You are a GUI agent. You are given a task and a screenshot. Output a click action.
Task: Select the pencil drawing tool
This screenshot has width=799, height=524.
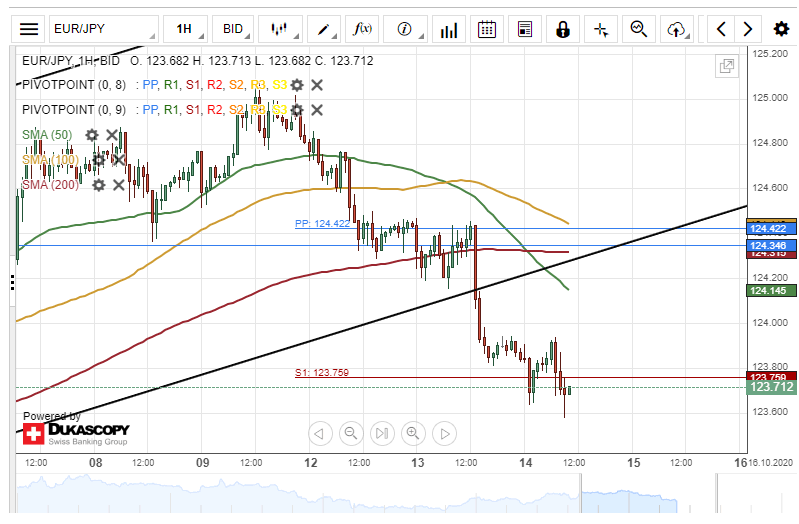328,29
